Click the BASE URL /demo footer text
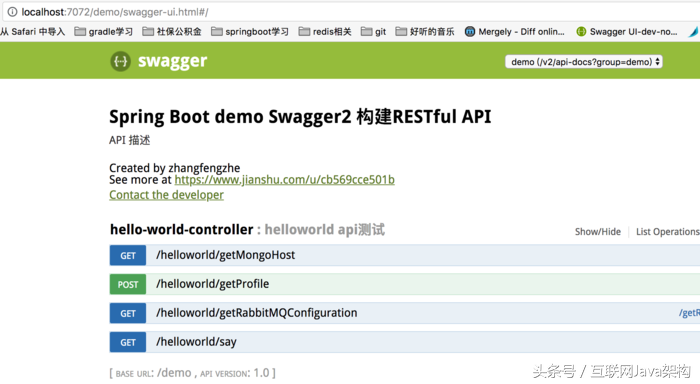700x384 pixels. click(192, 373)
